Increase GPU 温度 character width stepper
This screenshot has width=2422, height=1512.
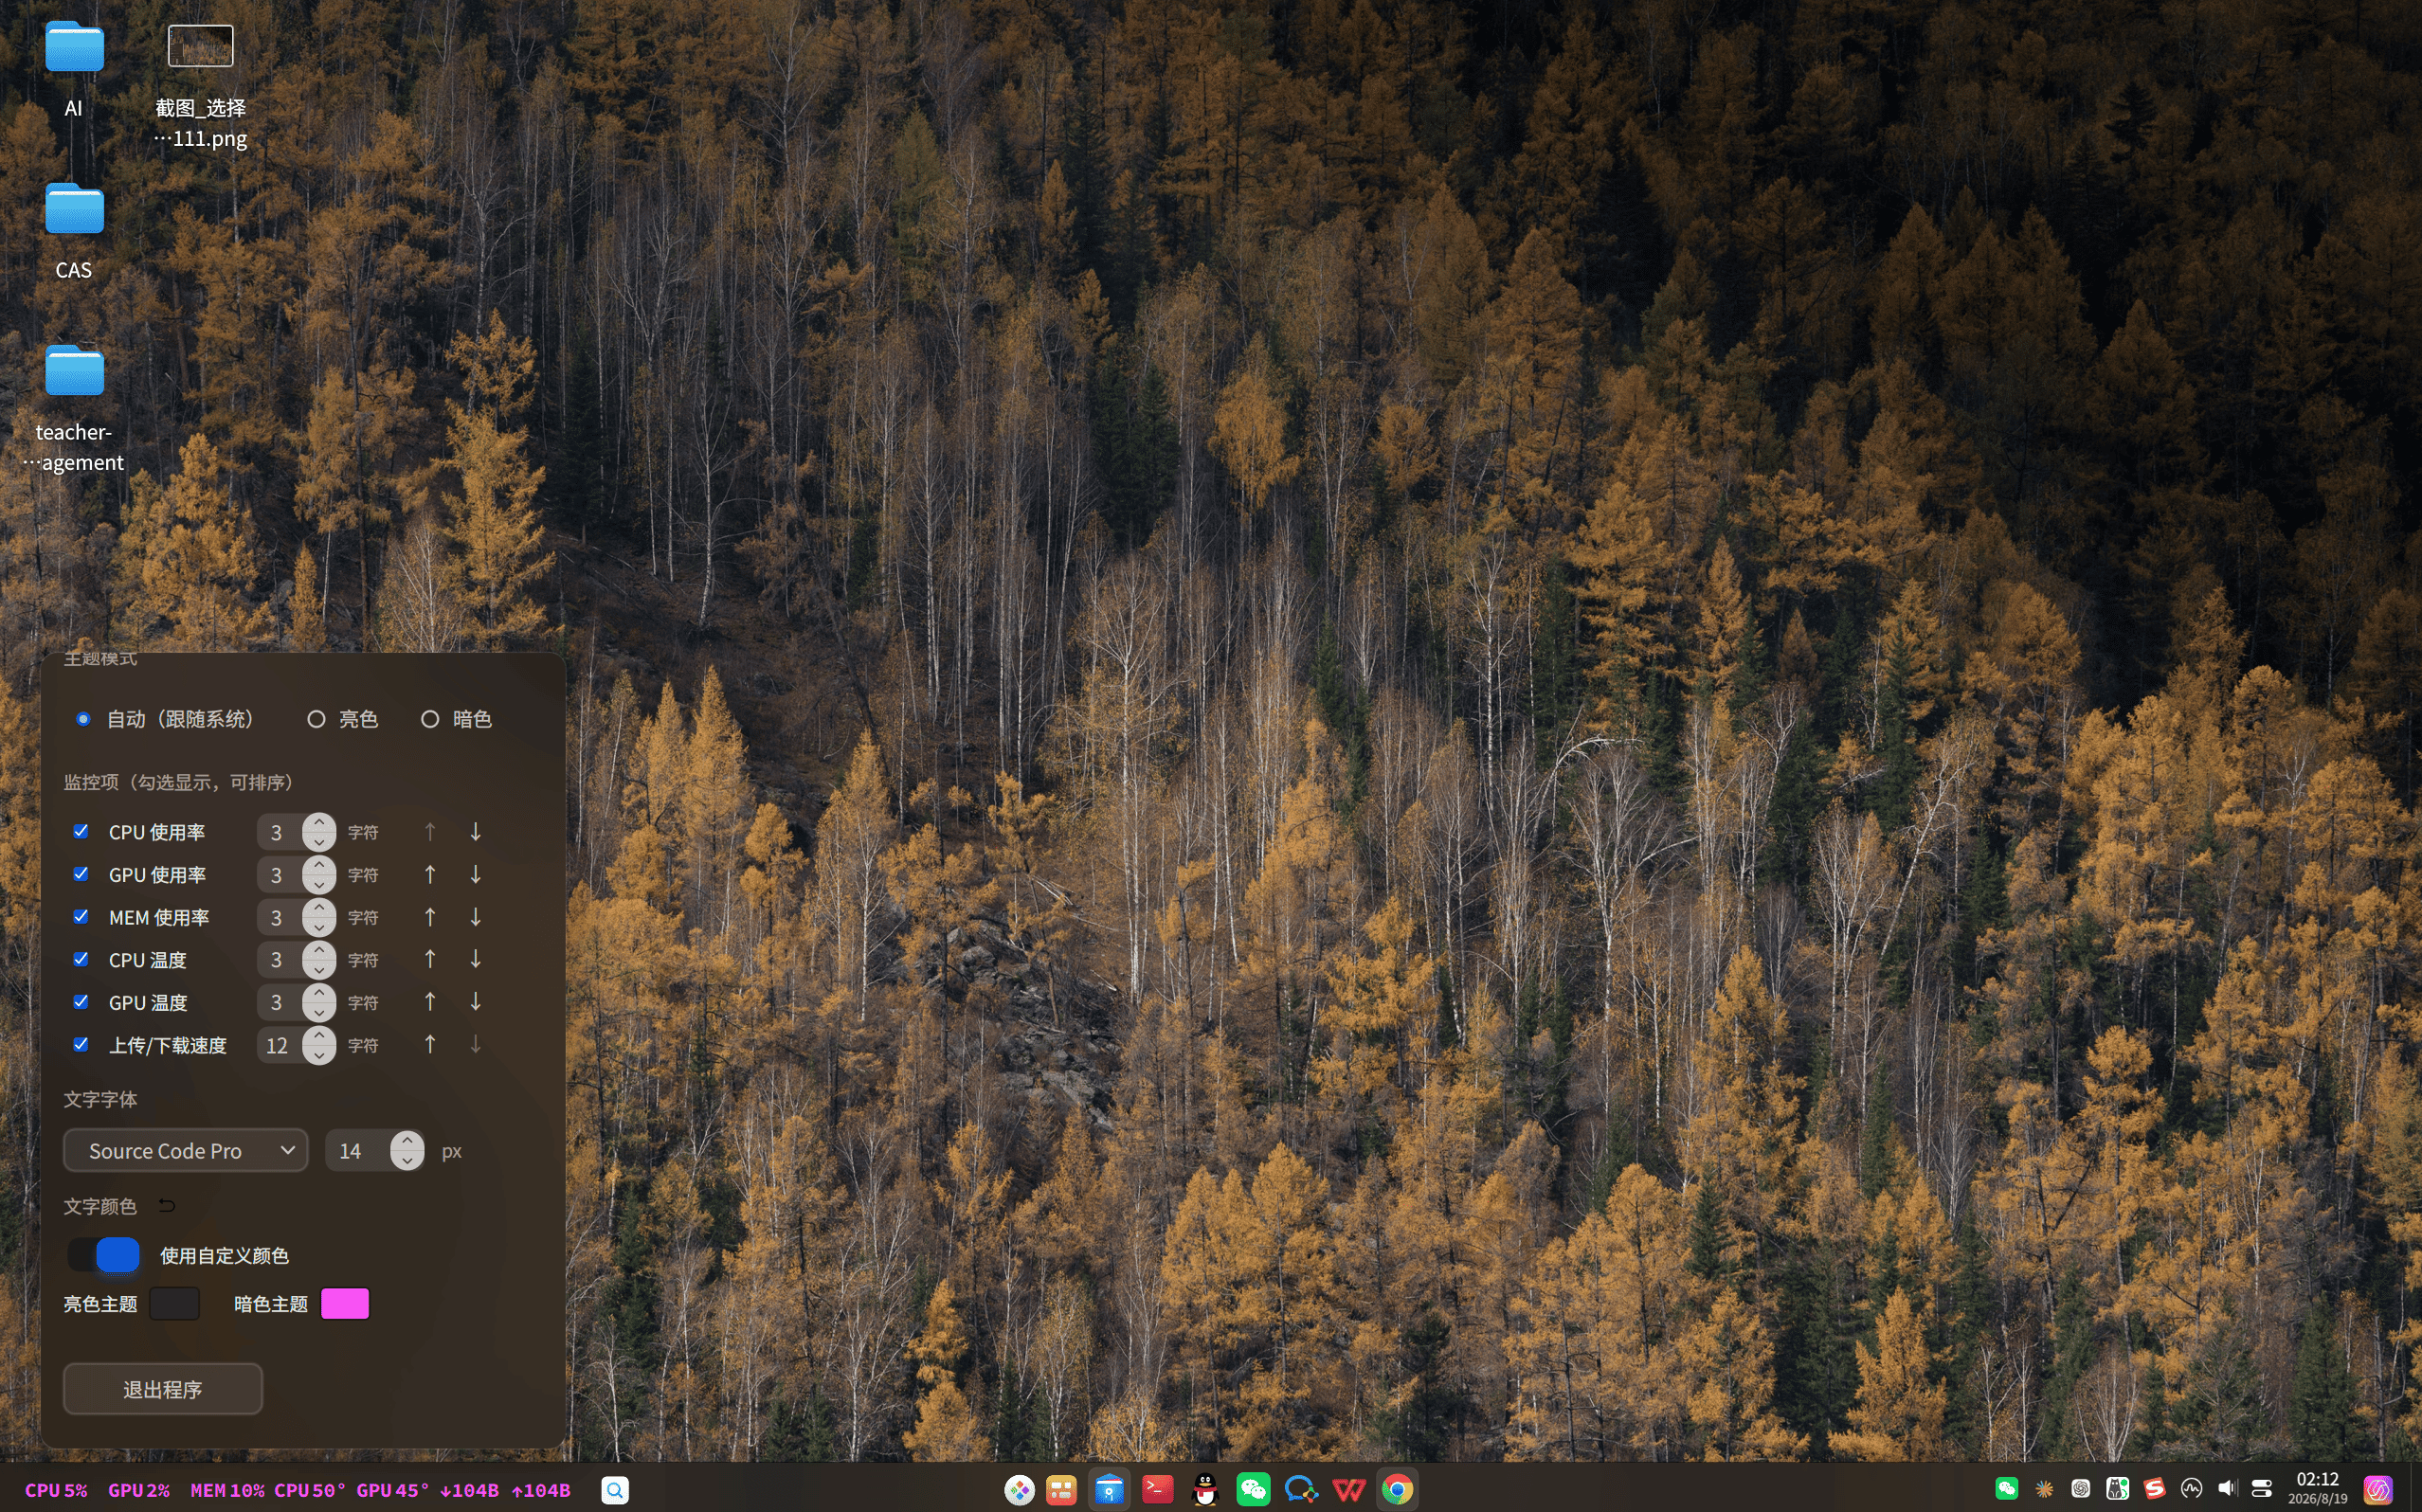coord(319,992)
